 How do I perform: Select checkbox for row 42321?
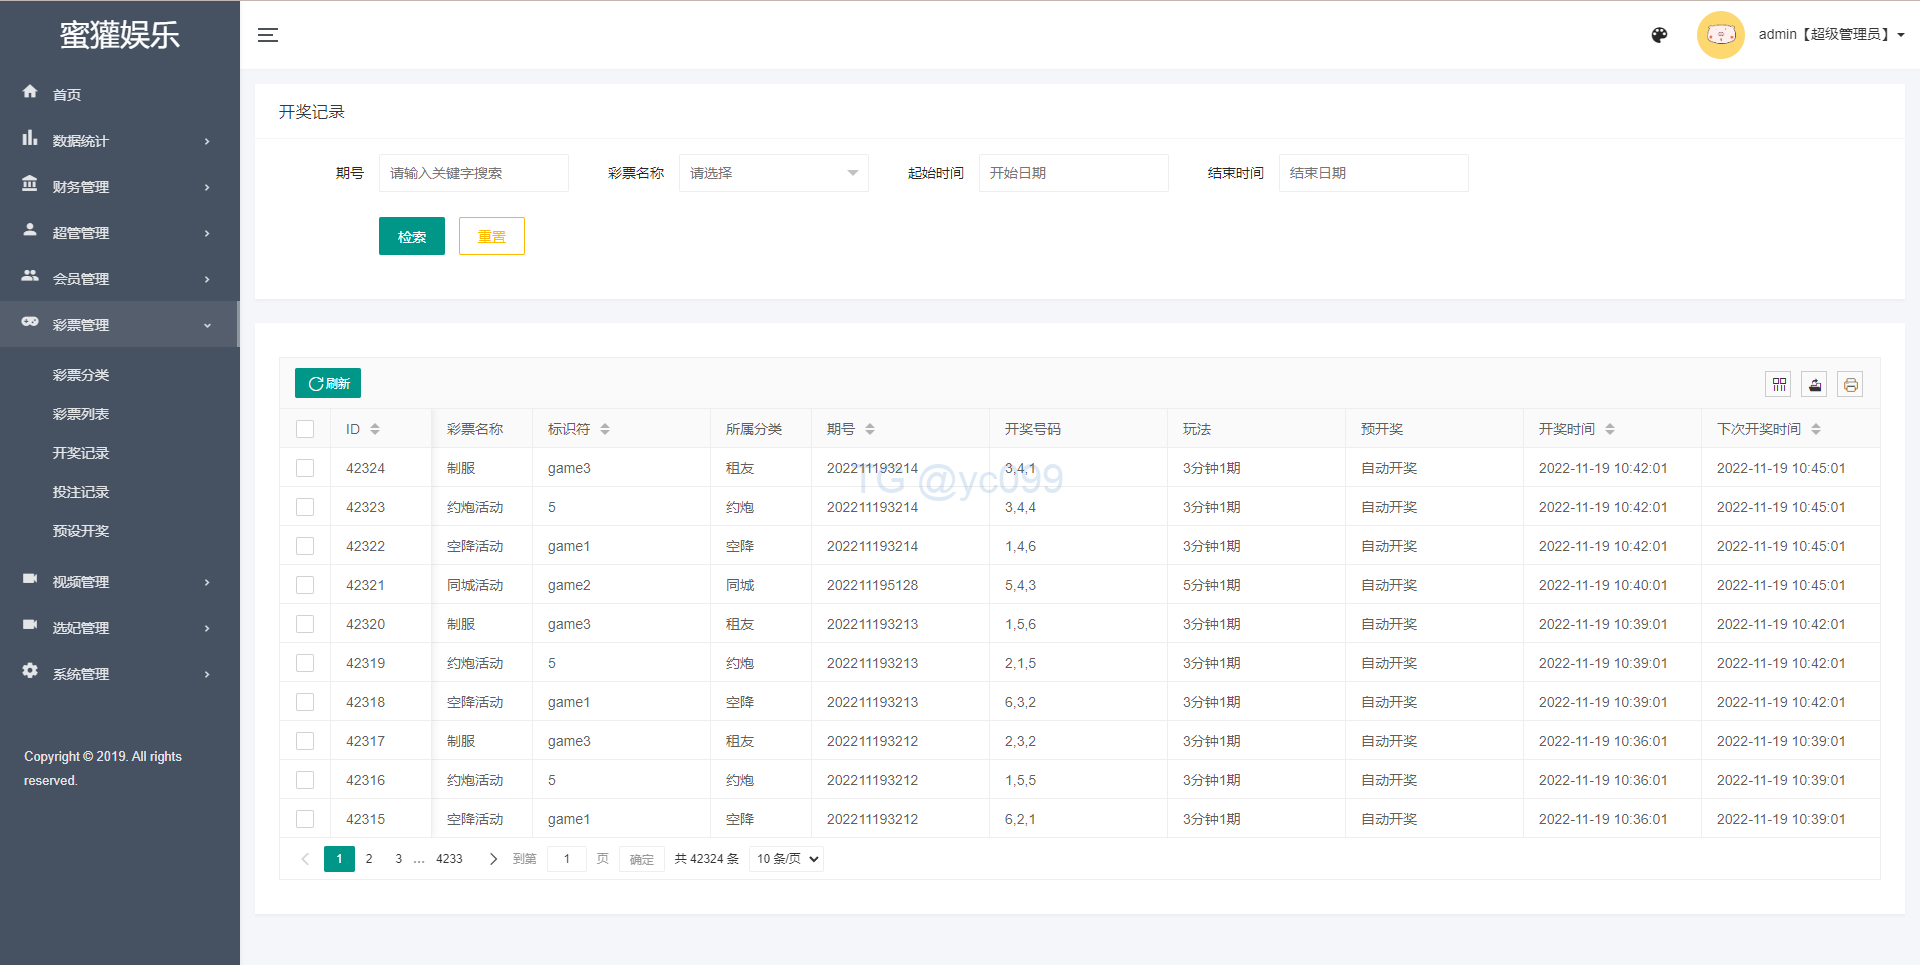pos(305,585)
